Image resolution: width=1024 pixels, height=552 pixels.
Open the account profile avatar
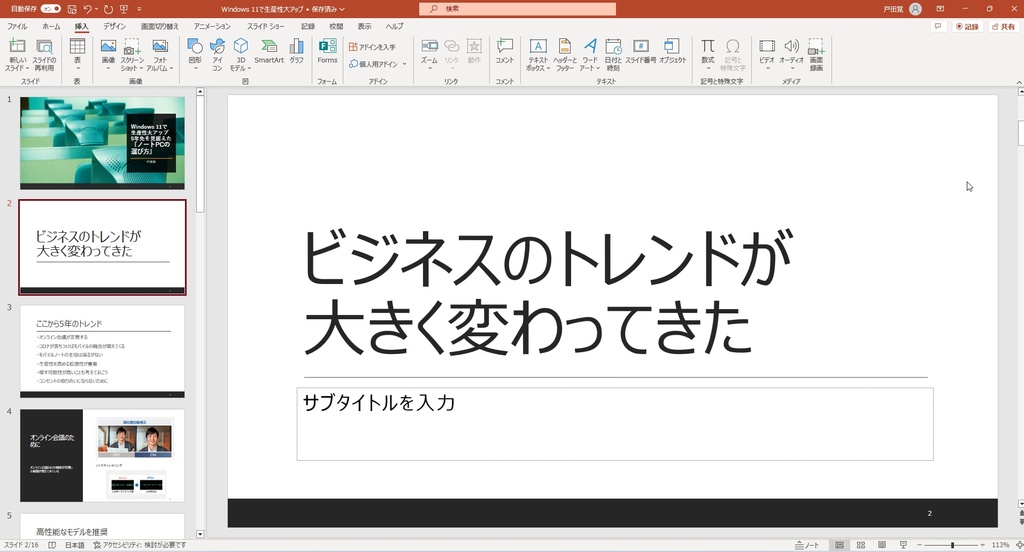916,9
